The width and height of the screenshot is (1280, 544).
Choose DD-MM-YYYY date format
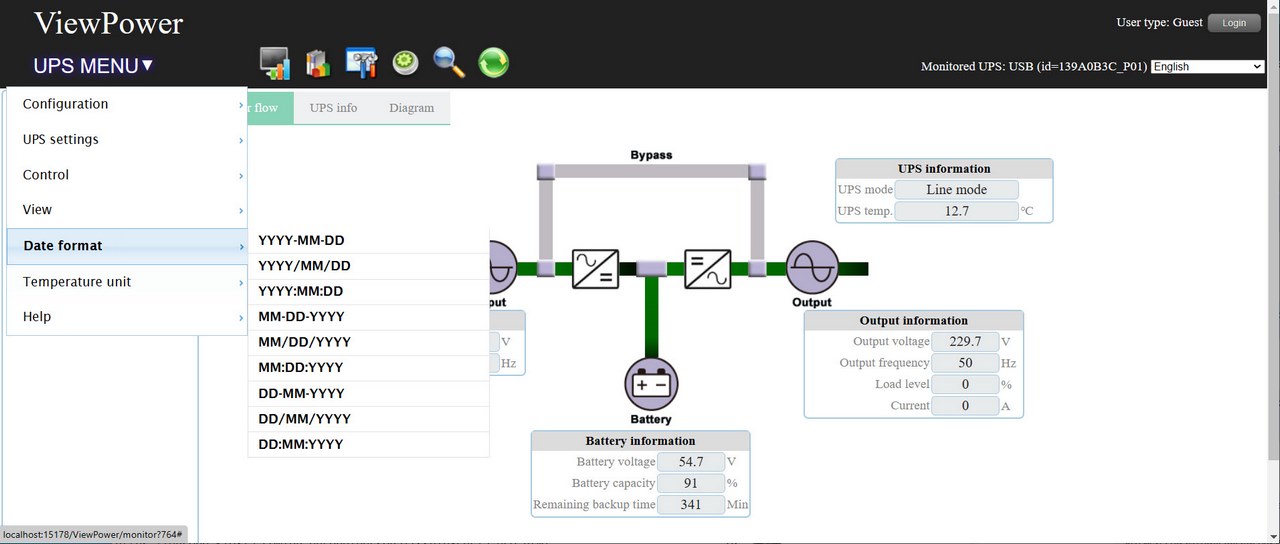369,394
